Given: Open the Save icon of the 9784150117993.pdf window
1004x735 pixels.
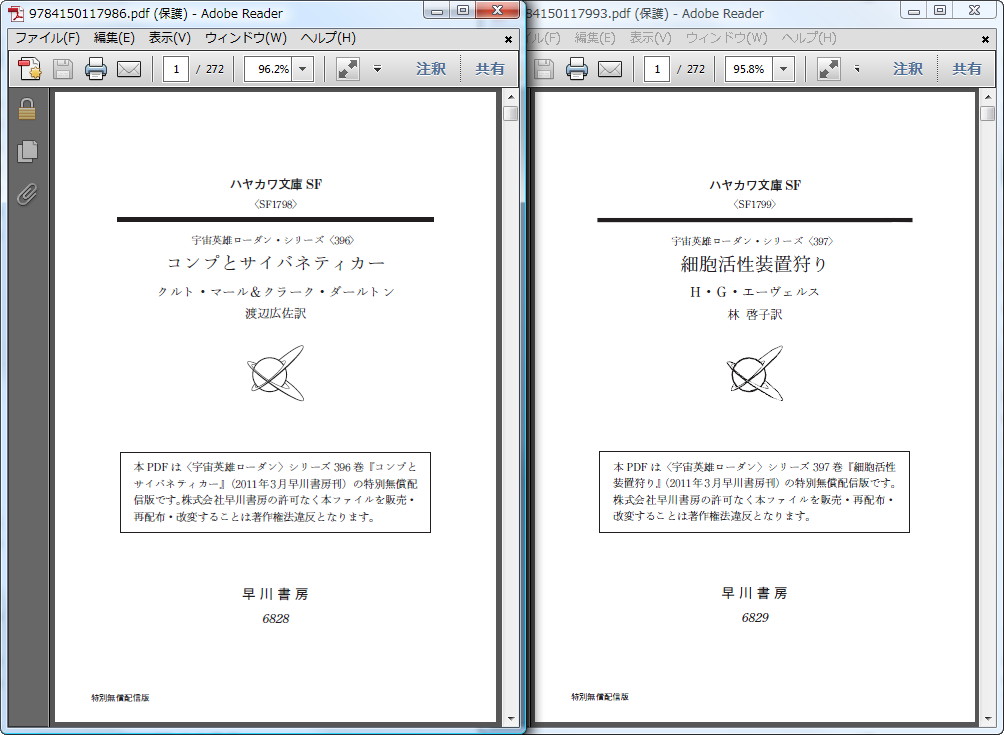Looking at the screenshot, I should click(545, 69).
